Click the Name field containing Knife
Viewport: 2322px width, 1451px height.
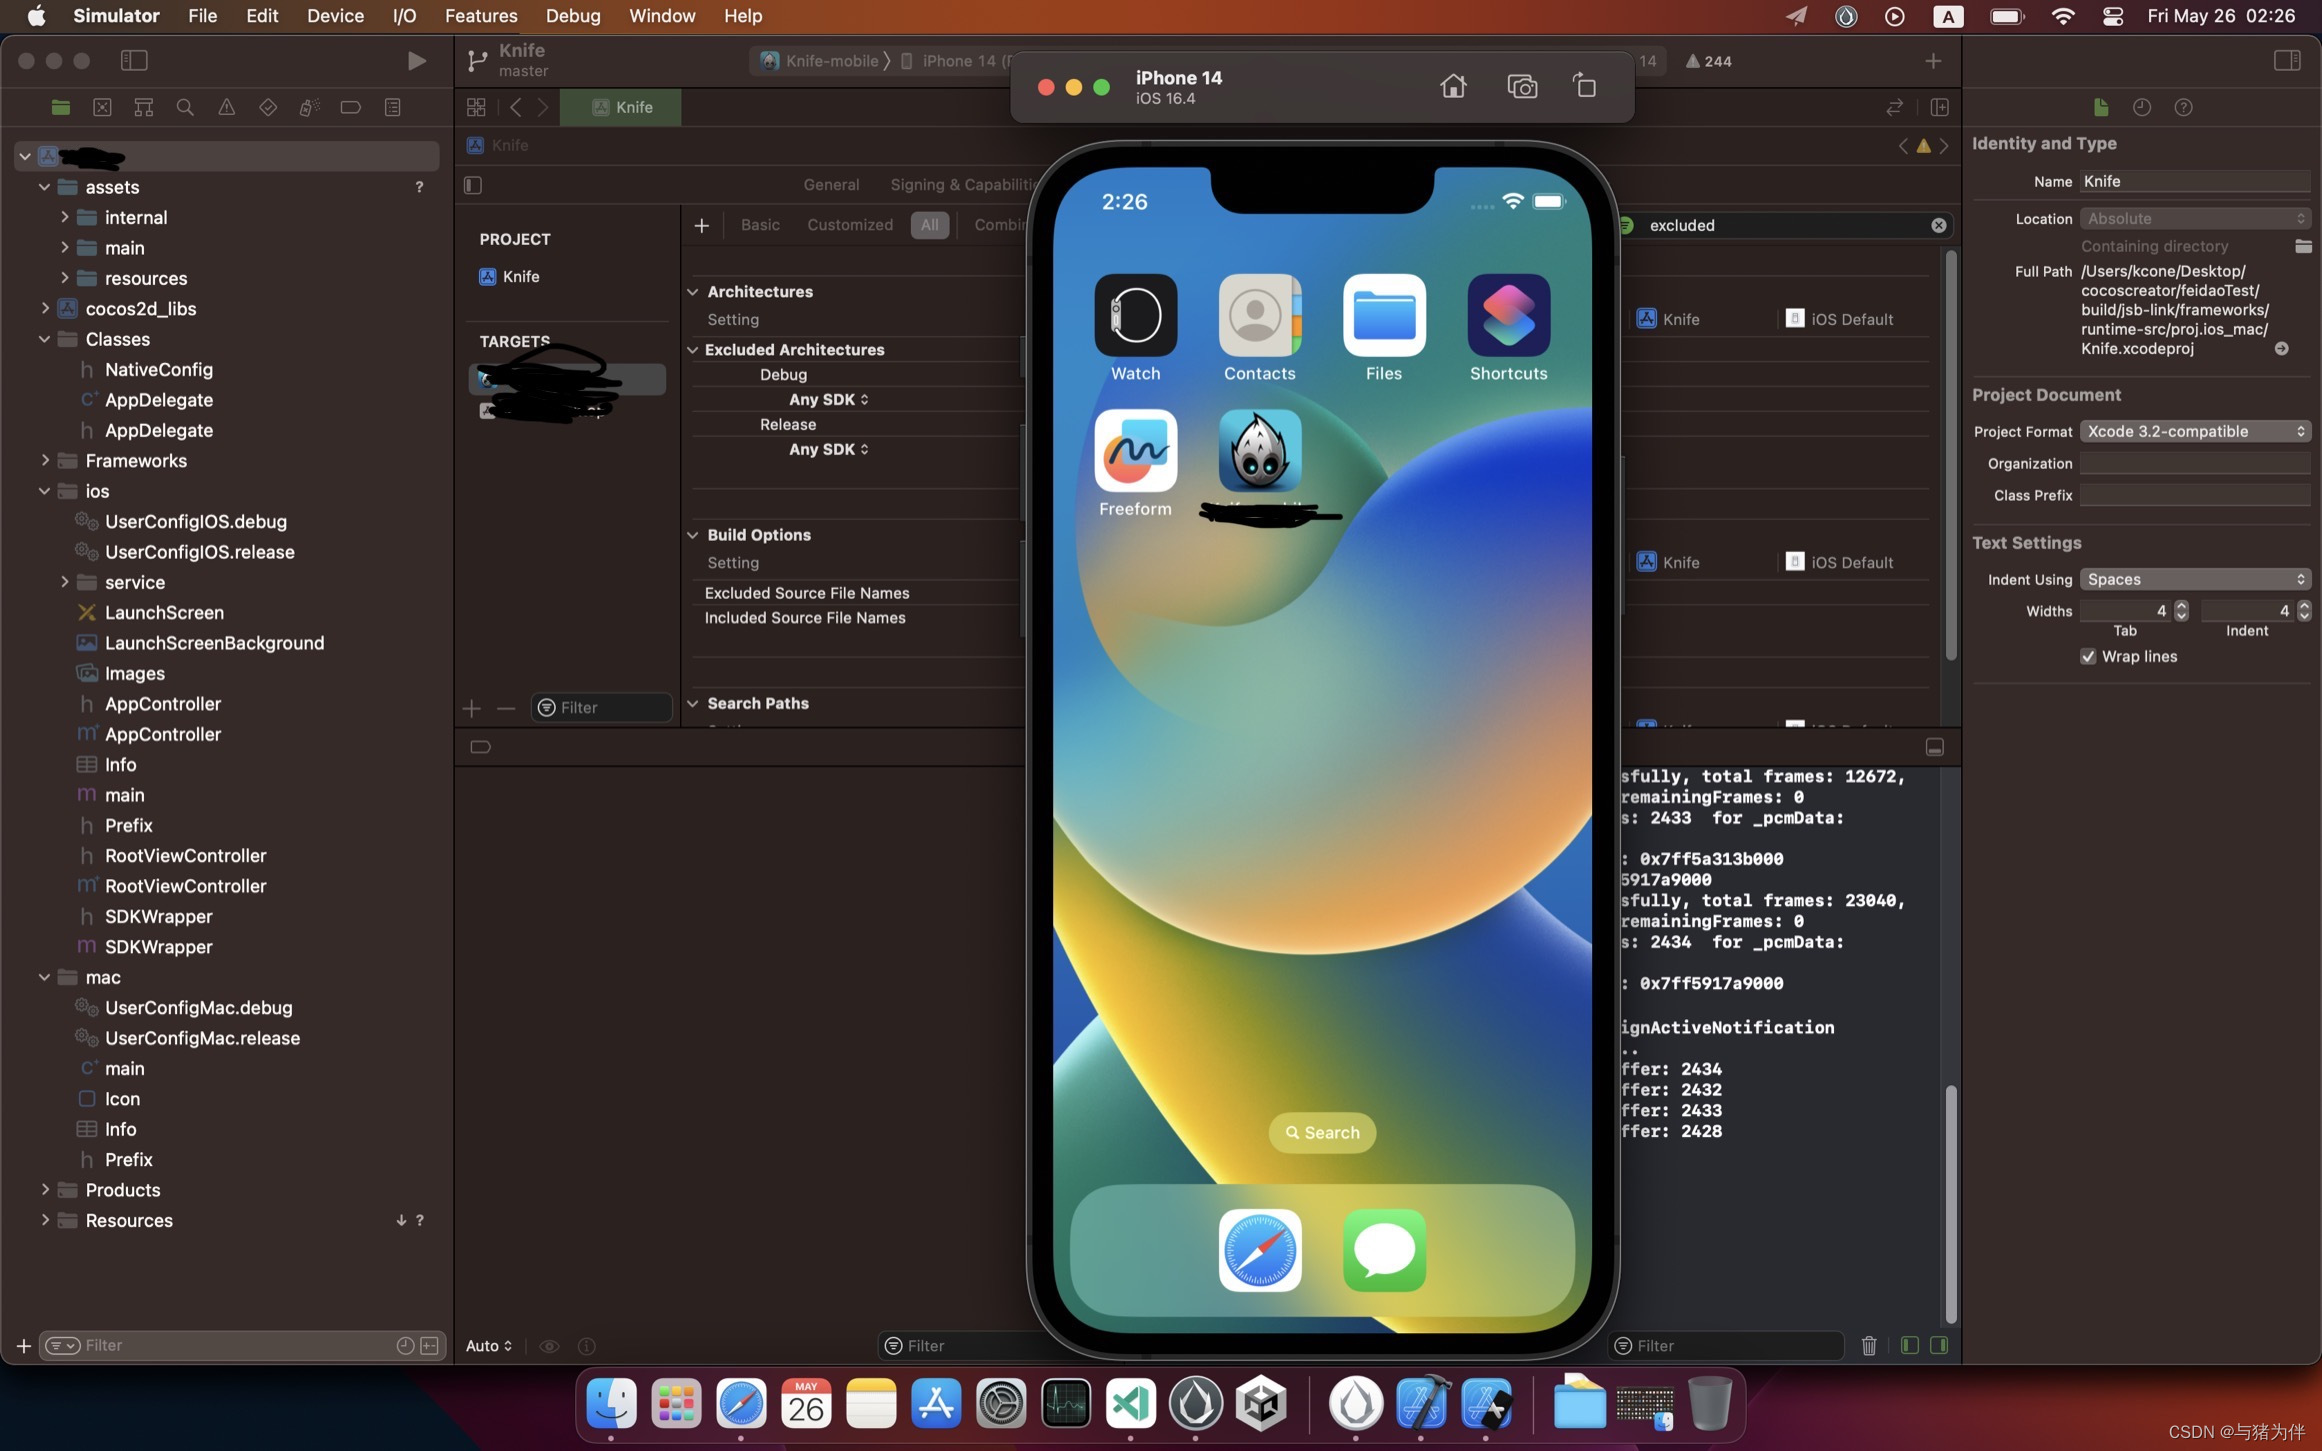point(2195,181)
